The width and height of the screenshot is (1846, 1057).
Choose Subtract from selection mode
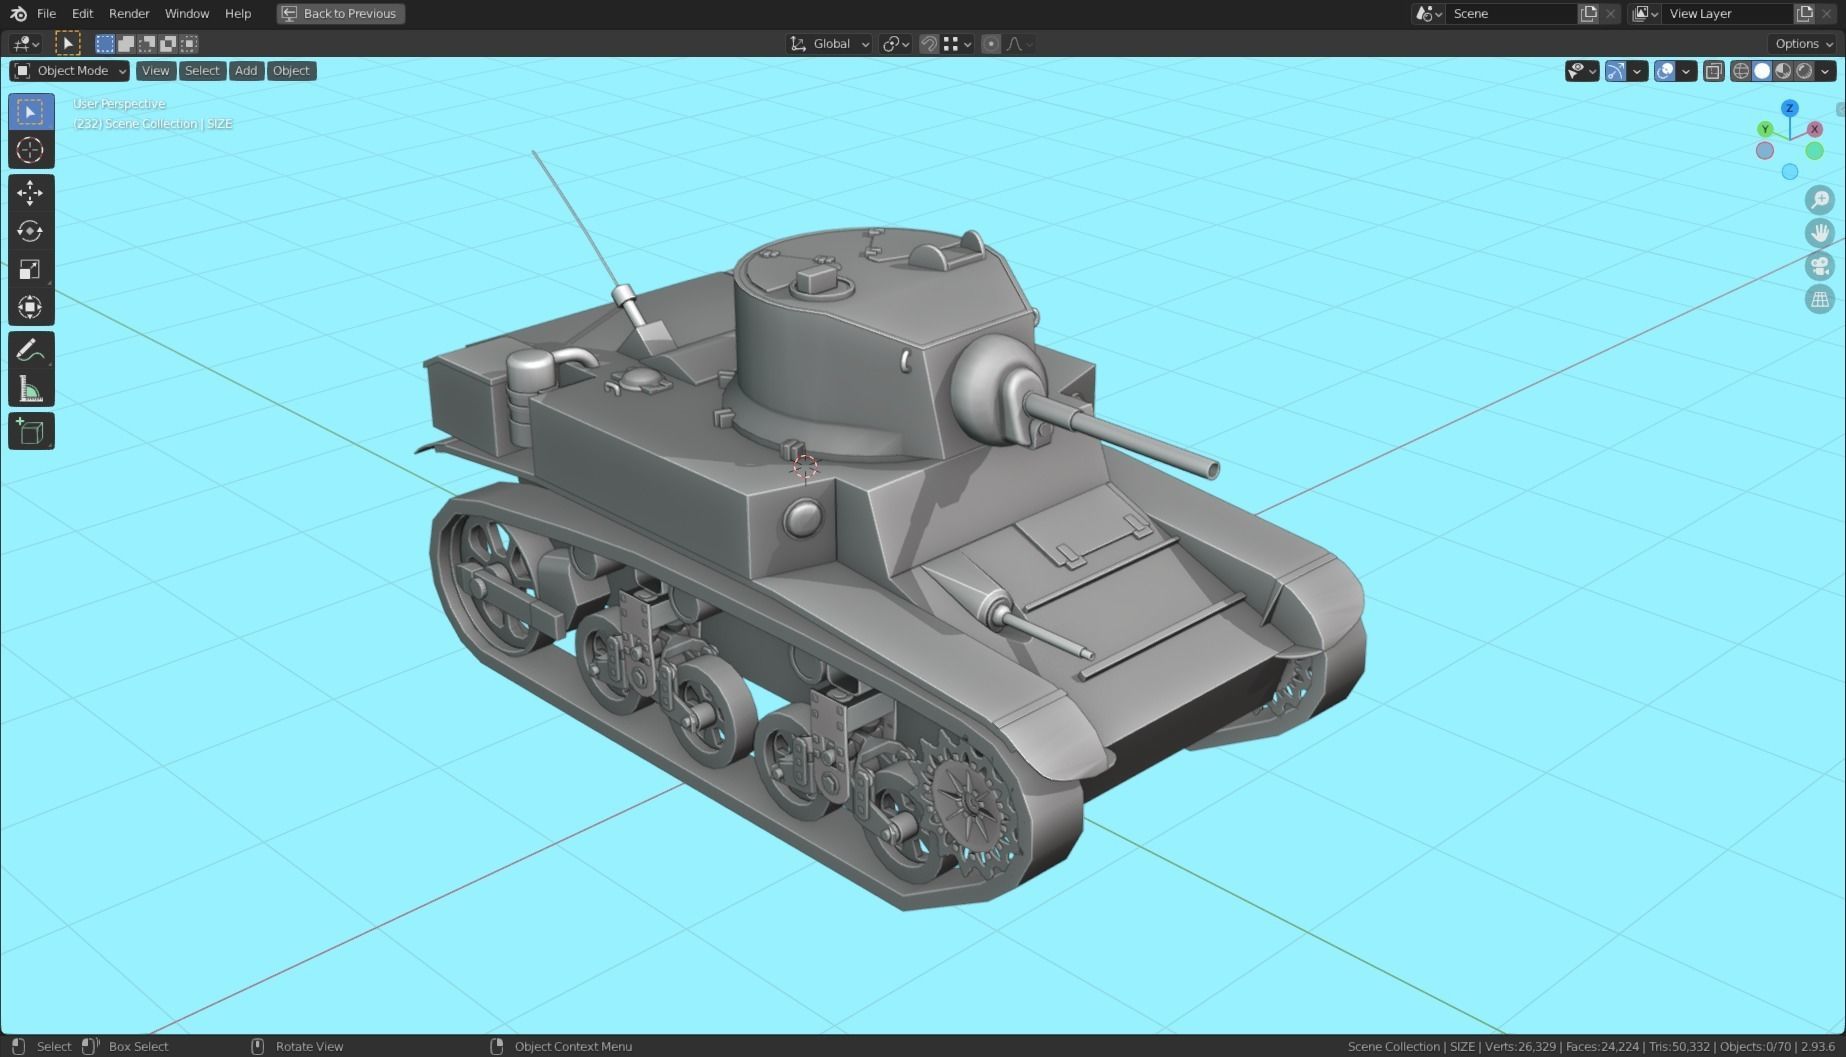[147, 43]
